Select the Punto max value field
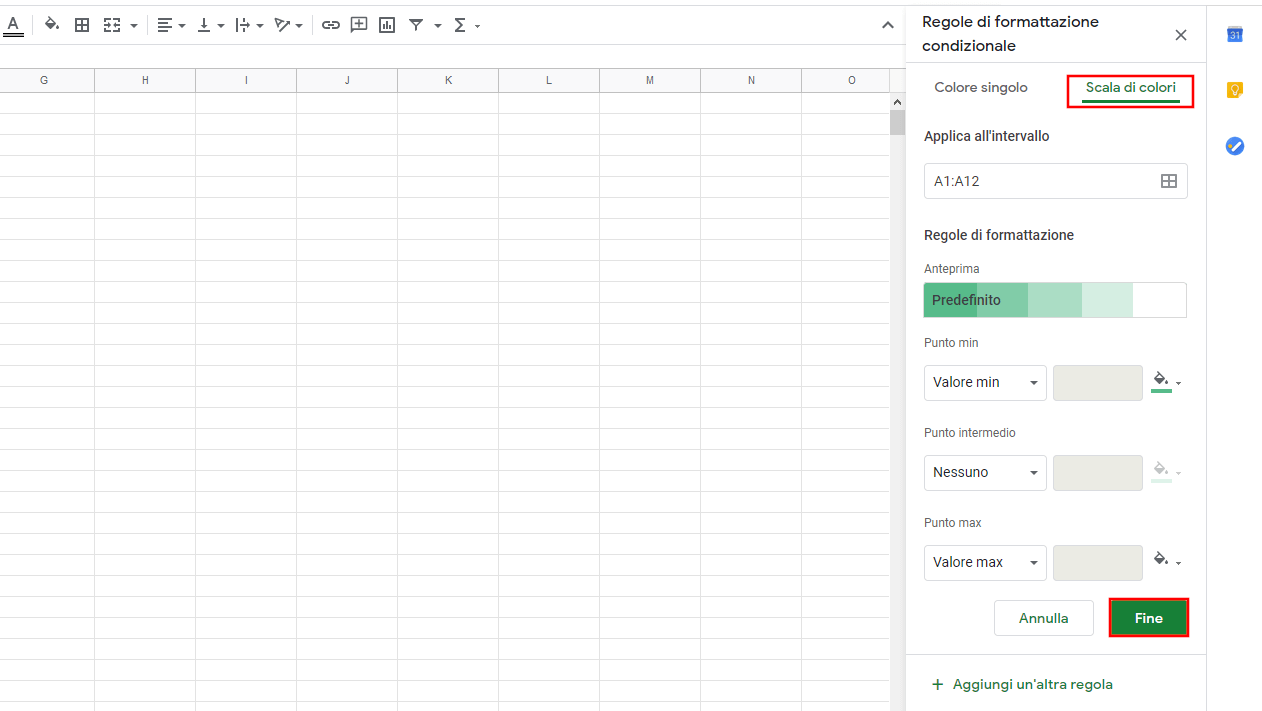The image size is (1262, 711). click(1098, 562)
